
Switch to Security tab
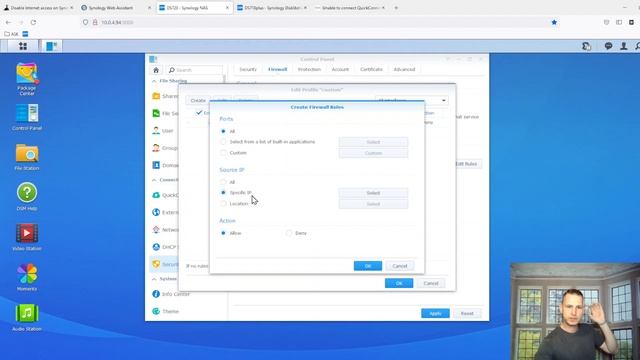coord(248,69)
